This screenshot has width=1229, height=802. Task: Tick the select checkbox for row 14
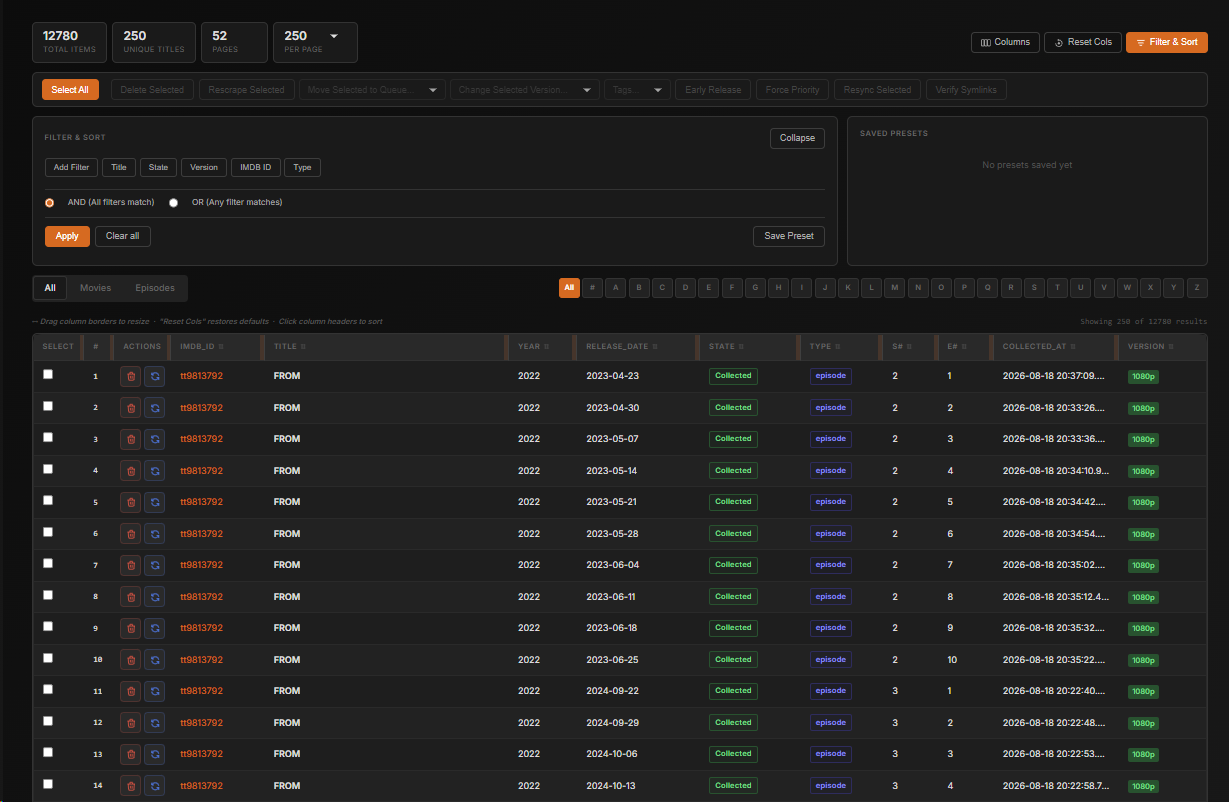(x=48, y=784)
